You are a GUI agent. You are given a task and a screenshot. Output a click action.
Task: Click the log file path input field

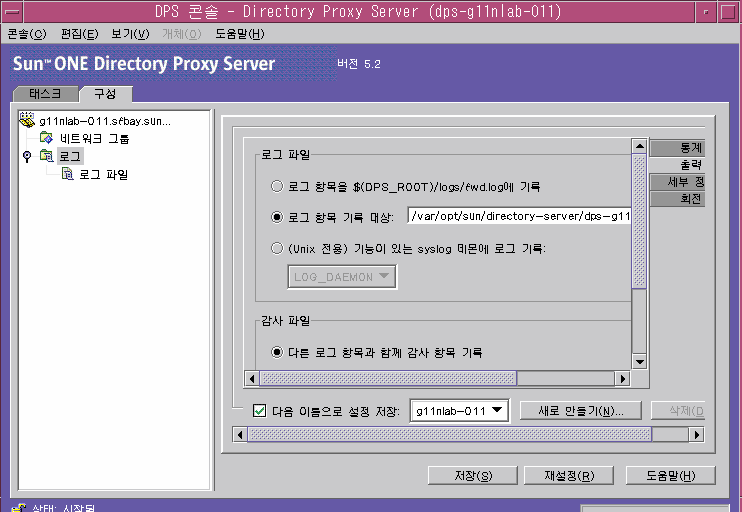(519, 216)
